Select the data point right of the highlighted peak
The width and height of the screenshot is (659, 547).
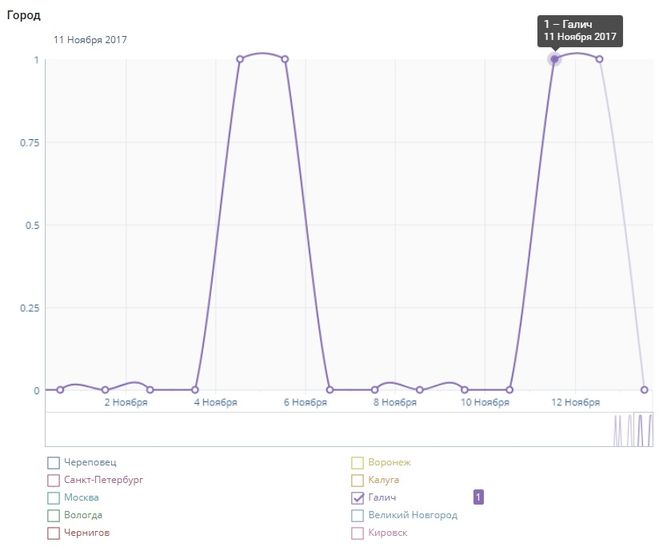click(x=599, y=59)
